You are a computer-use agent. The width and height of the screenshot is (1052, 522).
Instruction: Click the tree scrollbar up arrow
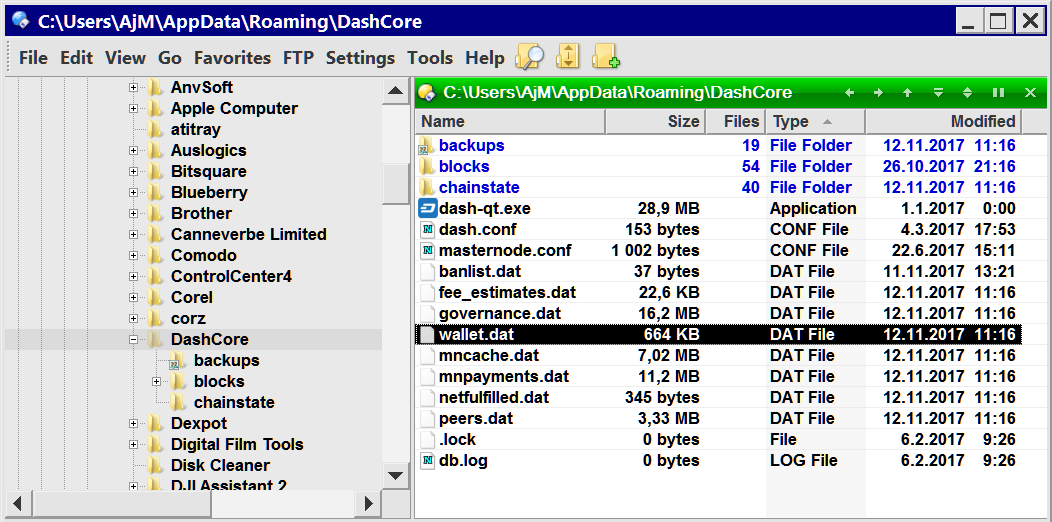coord(396,92)
